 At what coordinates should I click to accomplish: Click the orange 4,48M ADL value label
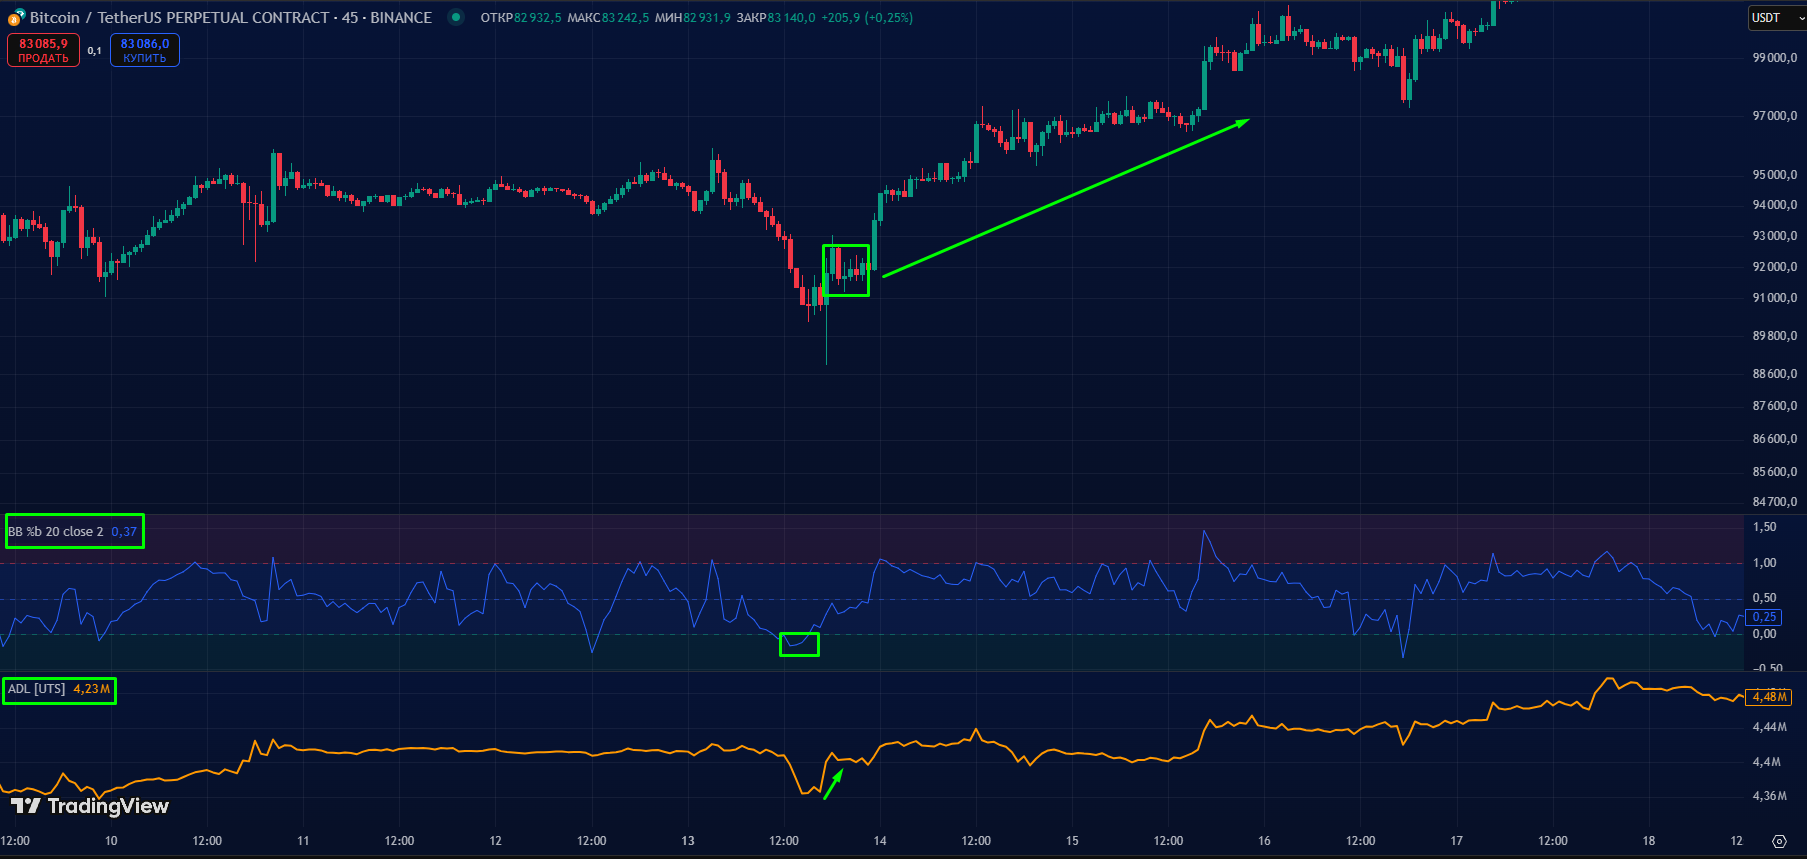(1768, 697)
